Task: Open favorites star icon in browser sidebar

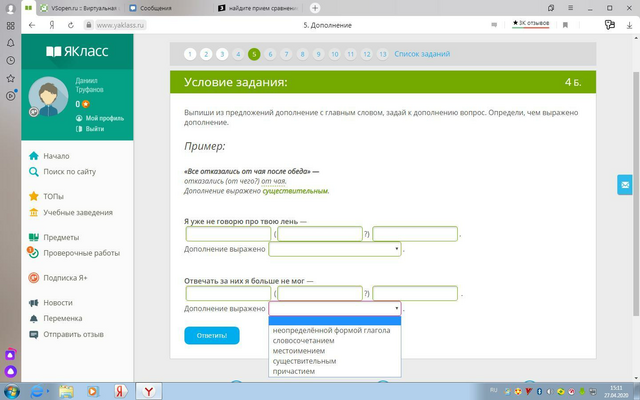Action: (x=11, y=78)
